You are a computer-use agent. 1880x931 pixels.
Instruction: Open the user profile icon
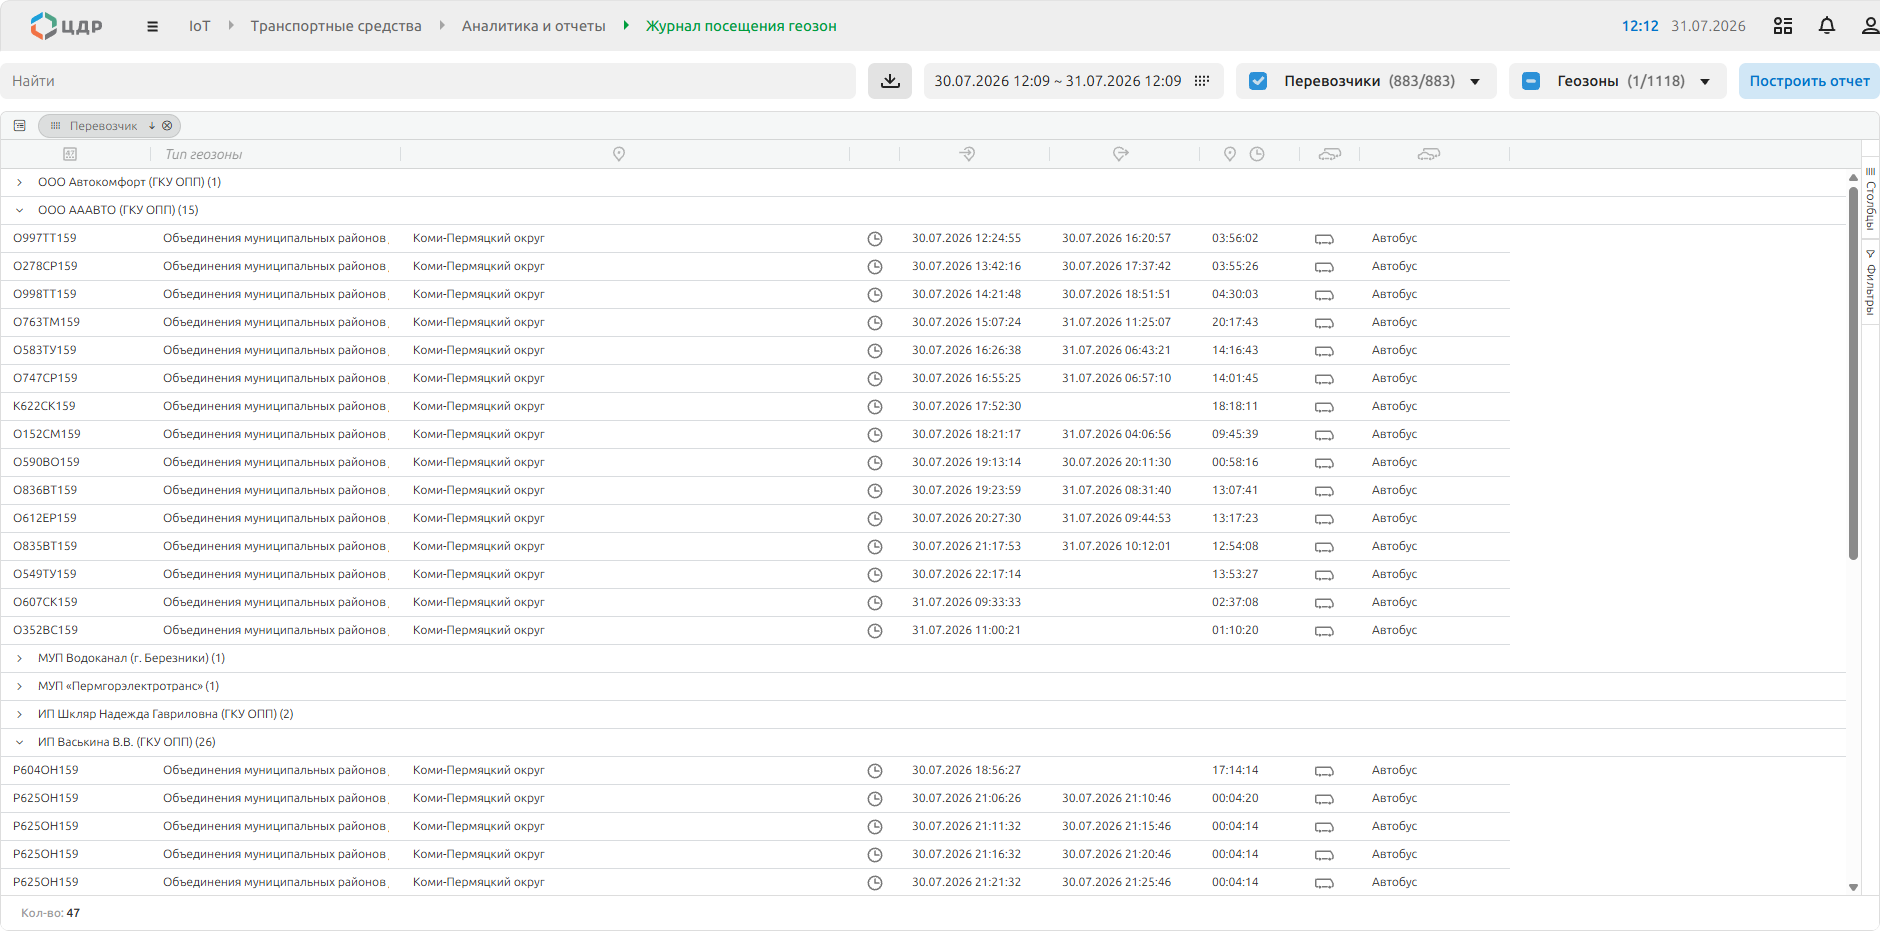point(1870,26)
